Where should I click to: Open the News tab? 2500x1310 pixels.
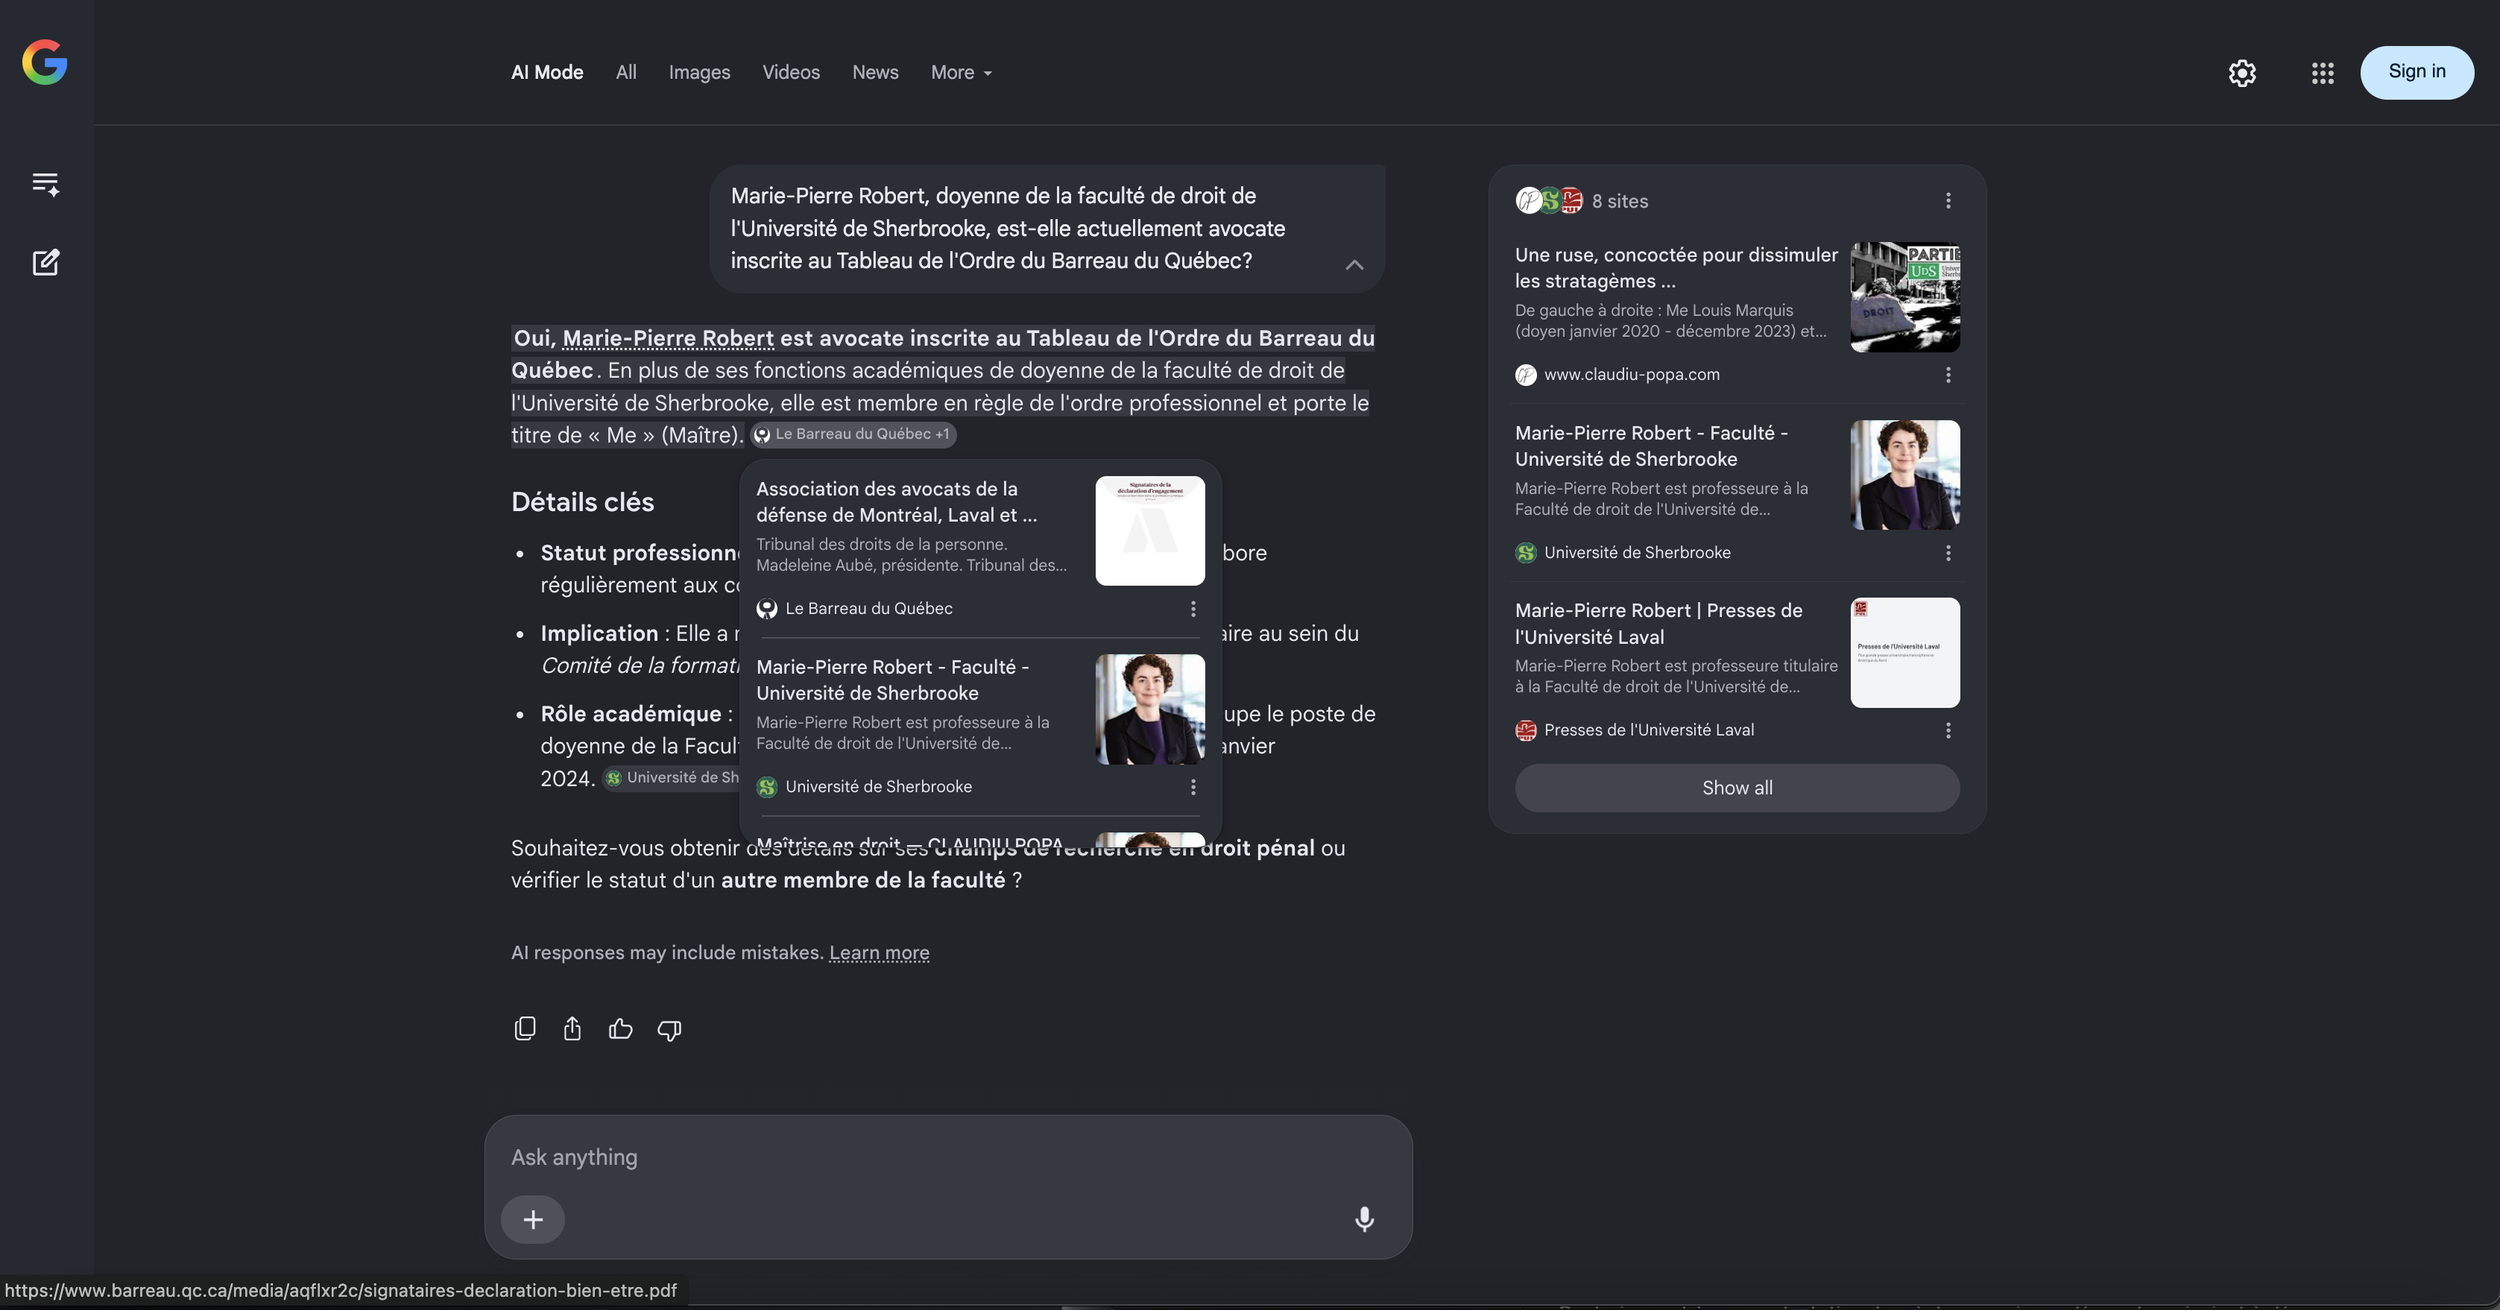click(x=875, y=73)
